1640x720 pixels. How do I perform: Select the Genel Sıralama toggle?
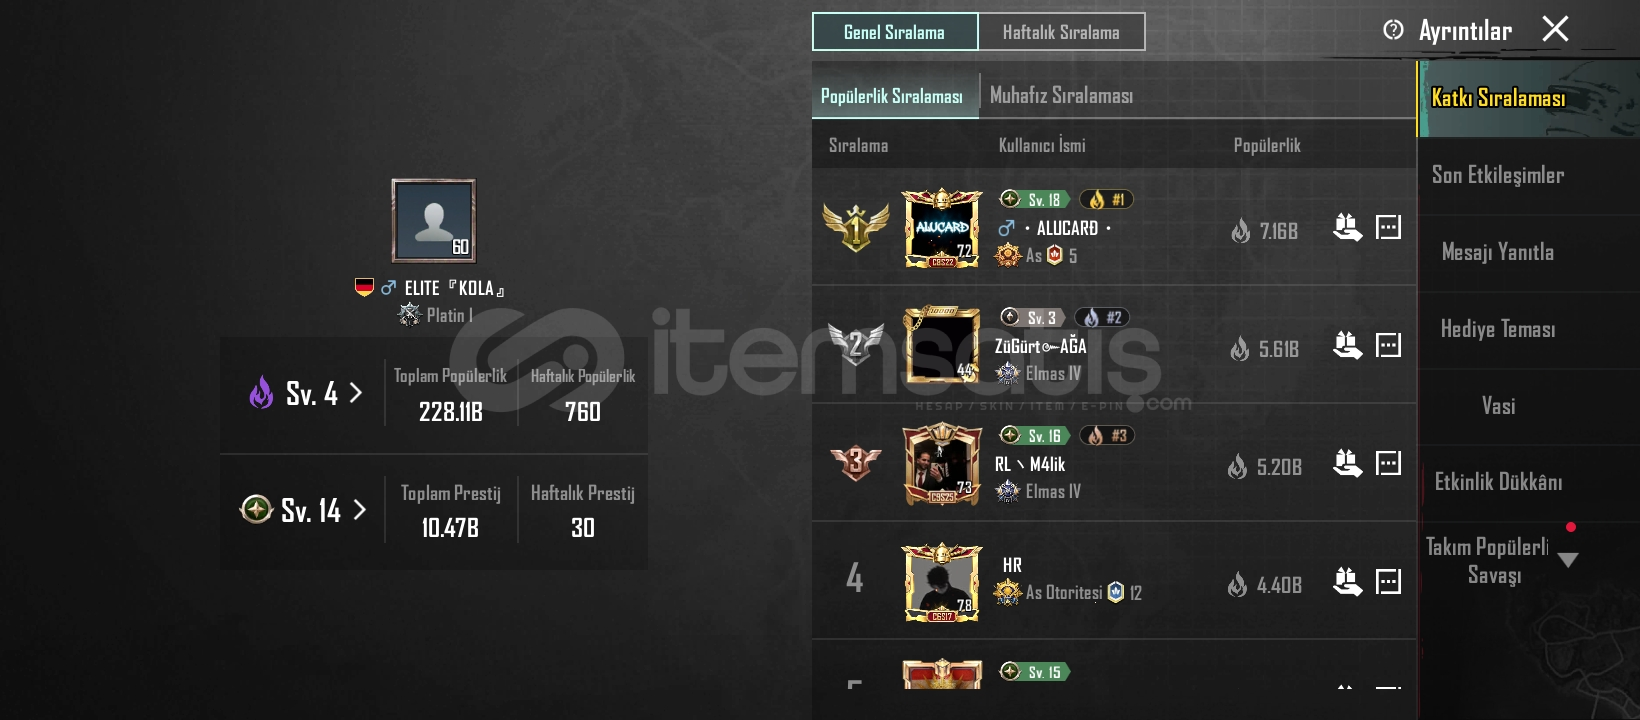pos(895,32)
